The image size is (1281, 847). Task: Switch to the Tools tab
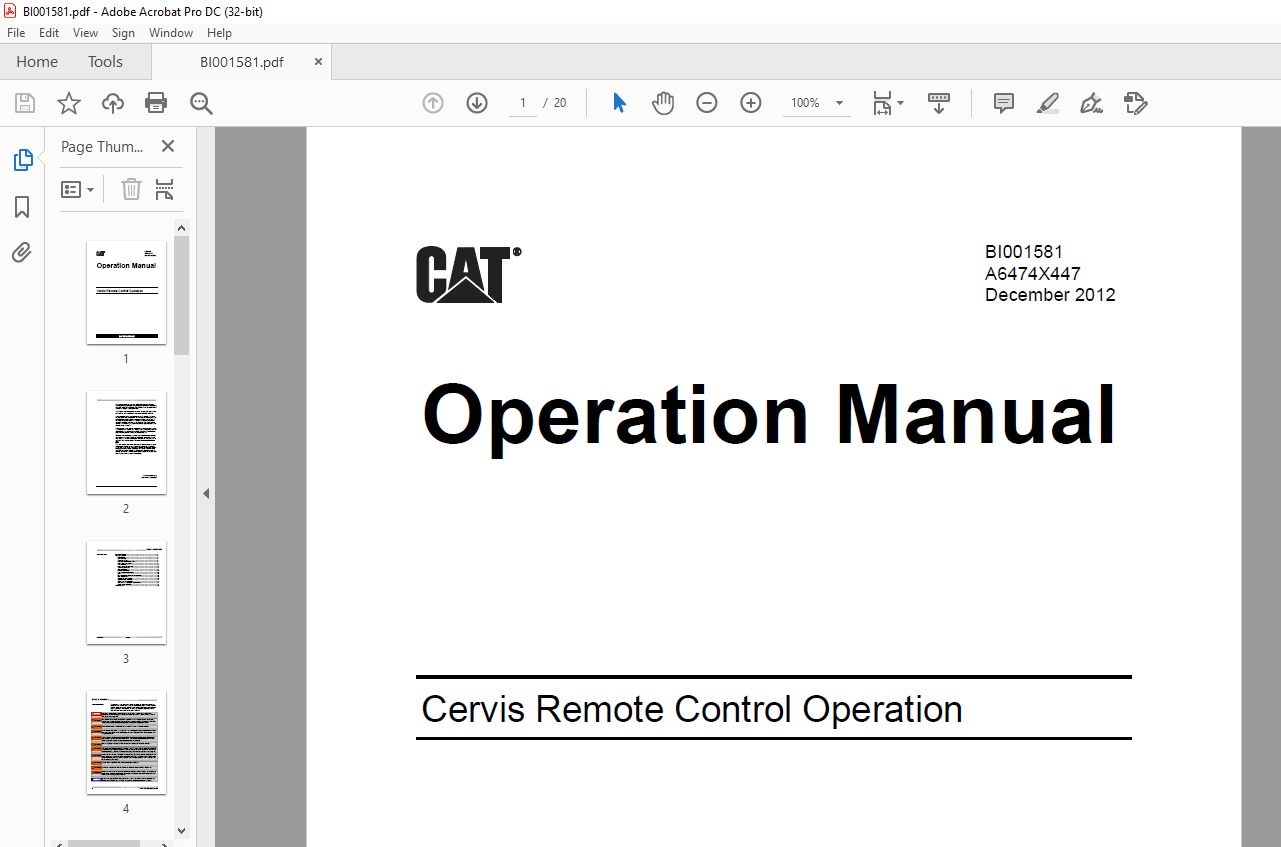click(x=105, y=62)
